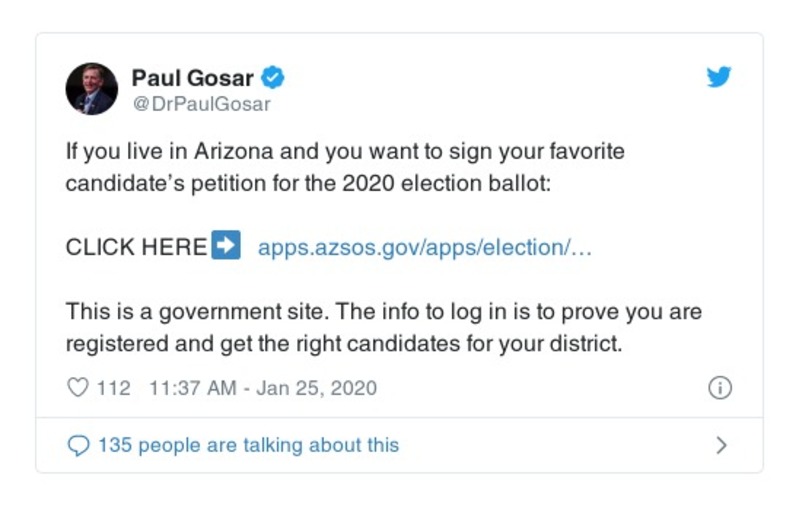Open Paul Gosar's profile picture
Screen dimensions: 799x513
click(92, 88)
